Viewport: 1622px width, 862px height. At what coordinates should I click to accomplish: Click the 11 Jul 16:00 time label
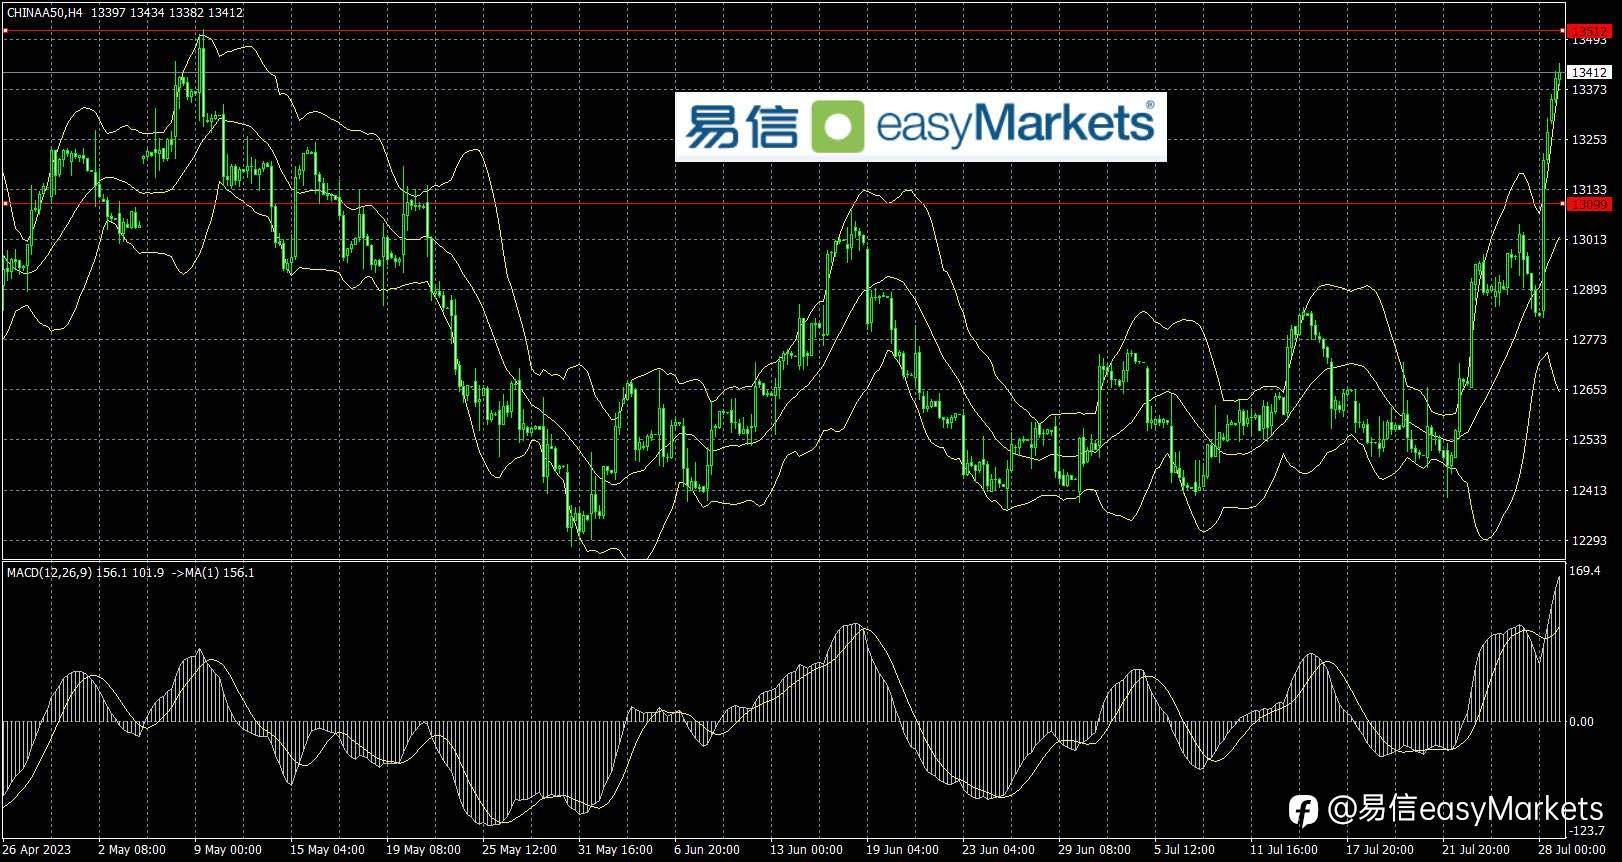pos(1283,850)
